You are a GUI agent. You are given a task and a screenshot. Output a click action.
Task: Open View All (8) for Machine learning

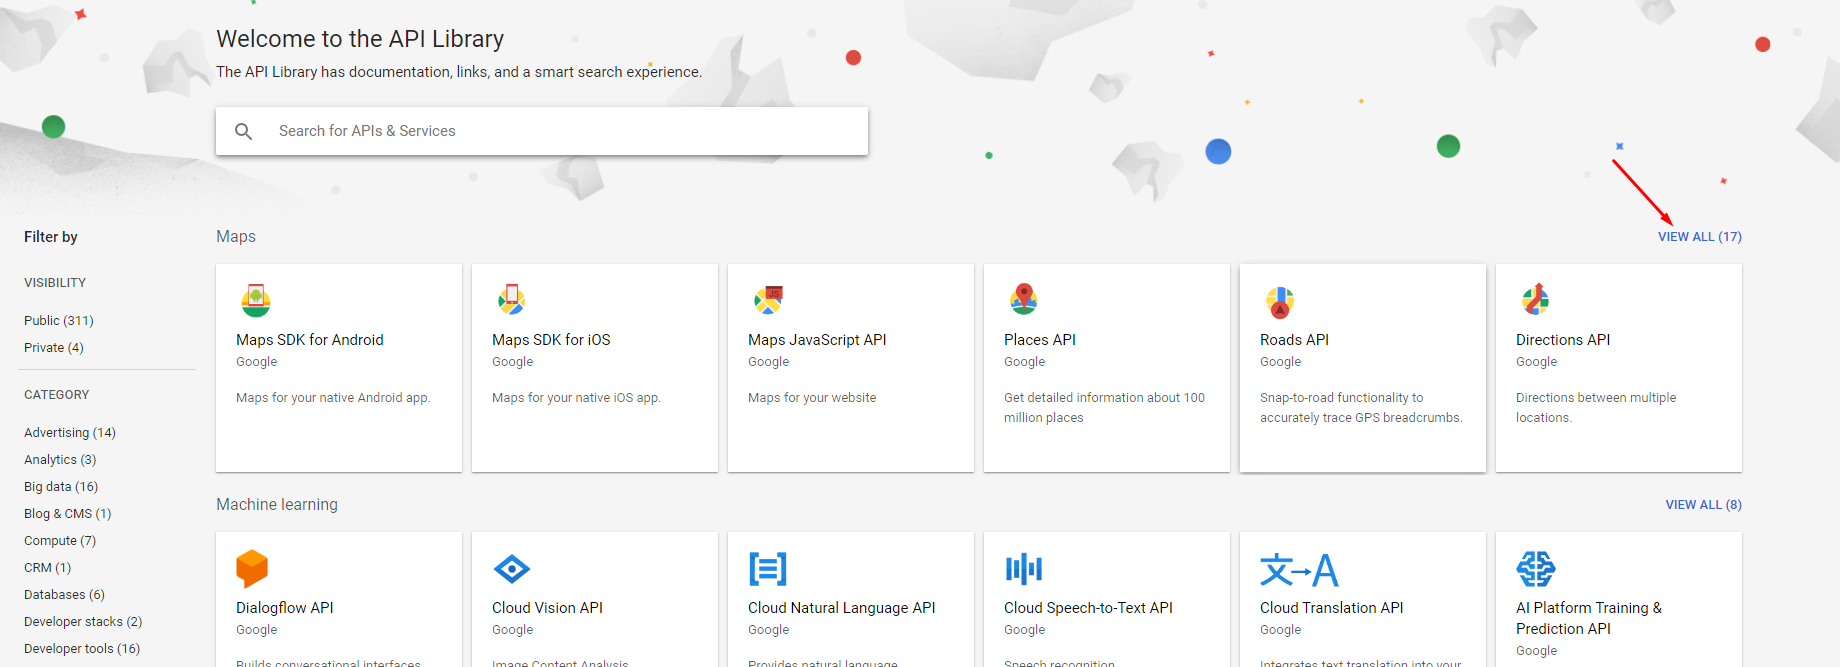click(1703, 505)
